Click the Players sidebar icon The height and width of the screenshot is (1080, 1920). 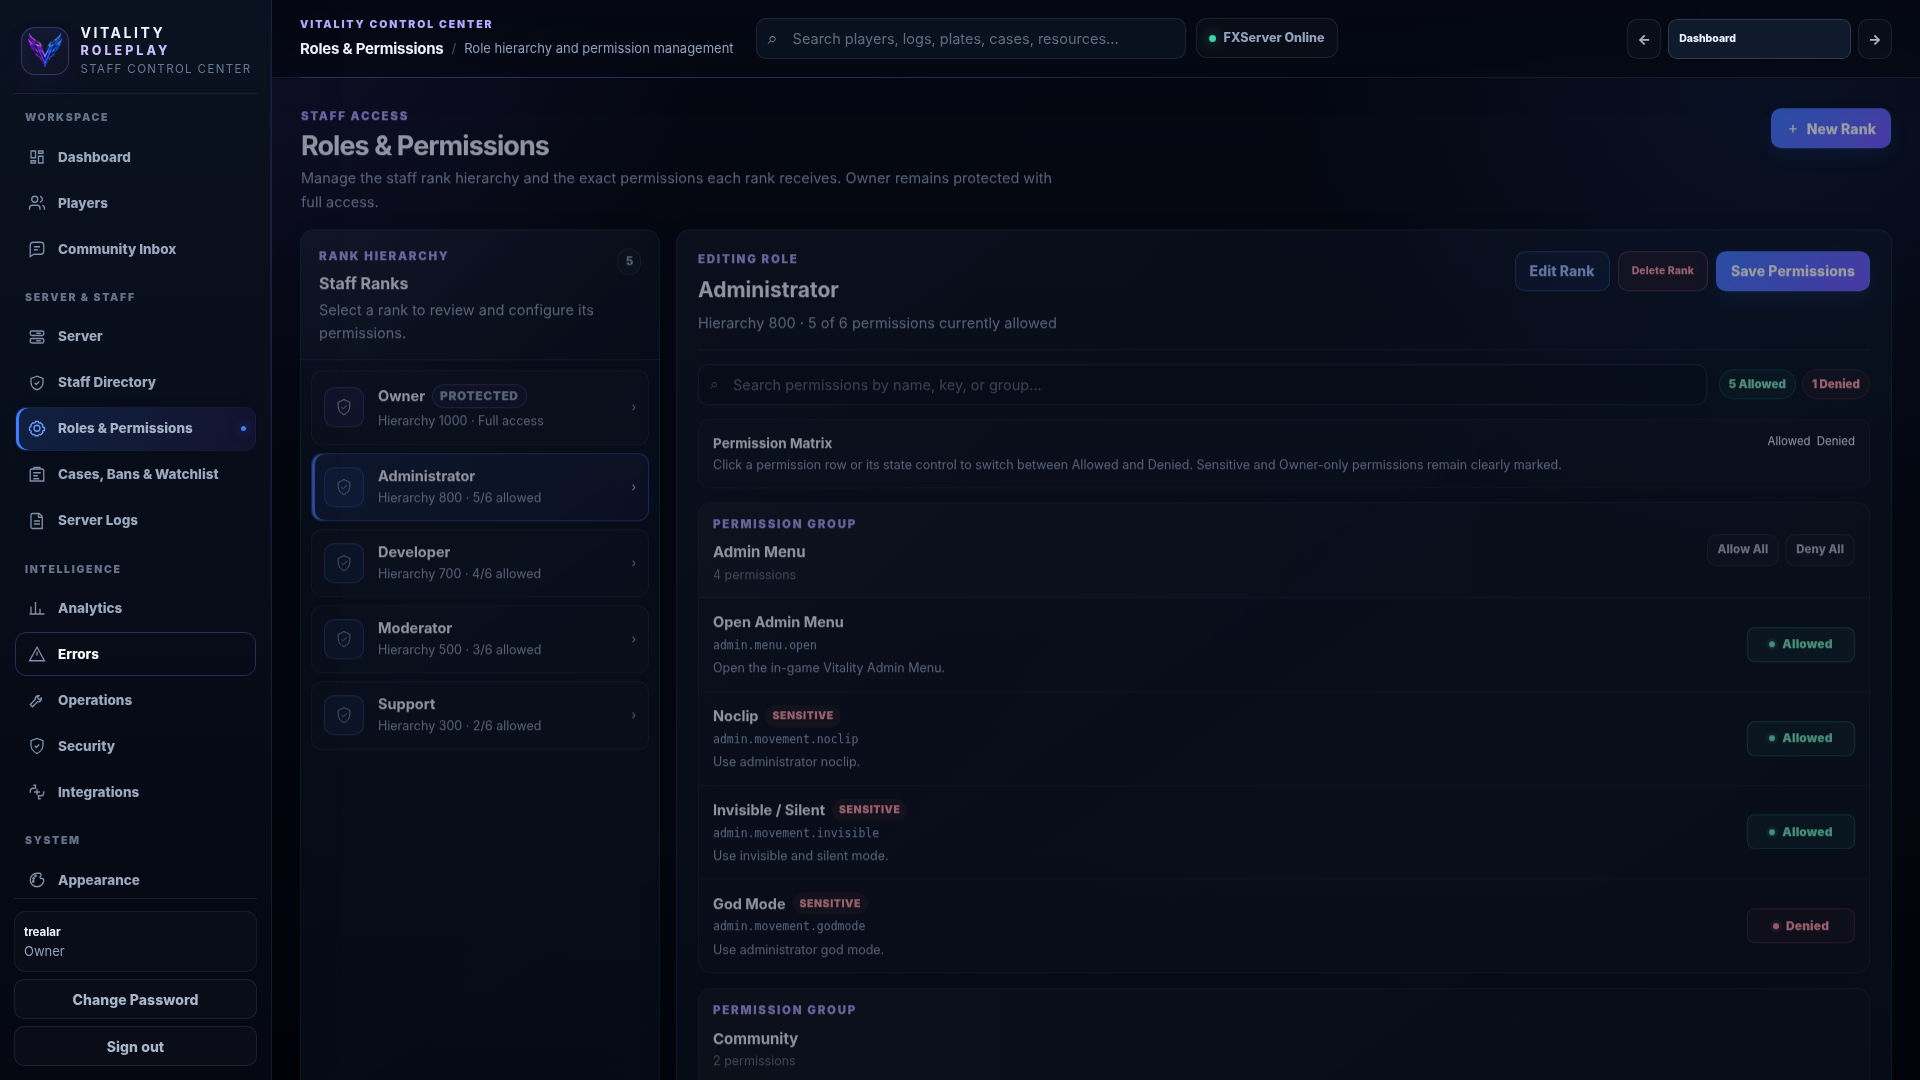click(37, 203)
